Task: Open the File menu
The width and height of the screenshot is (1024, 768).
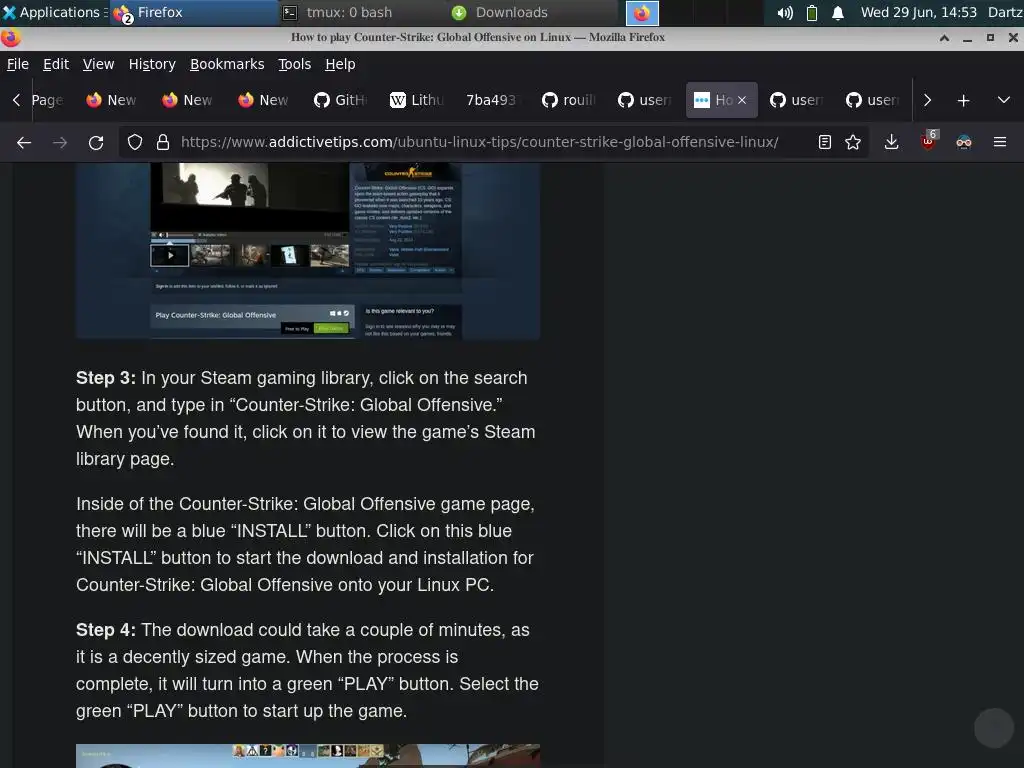Action: click(x=18, y=64)
